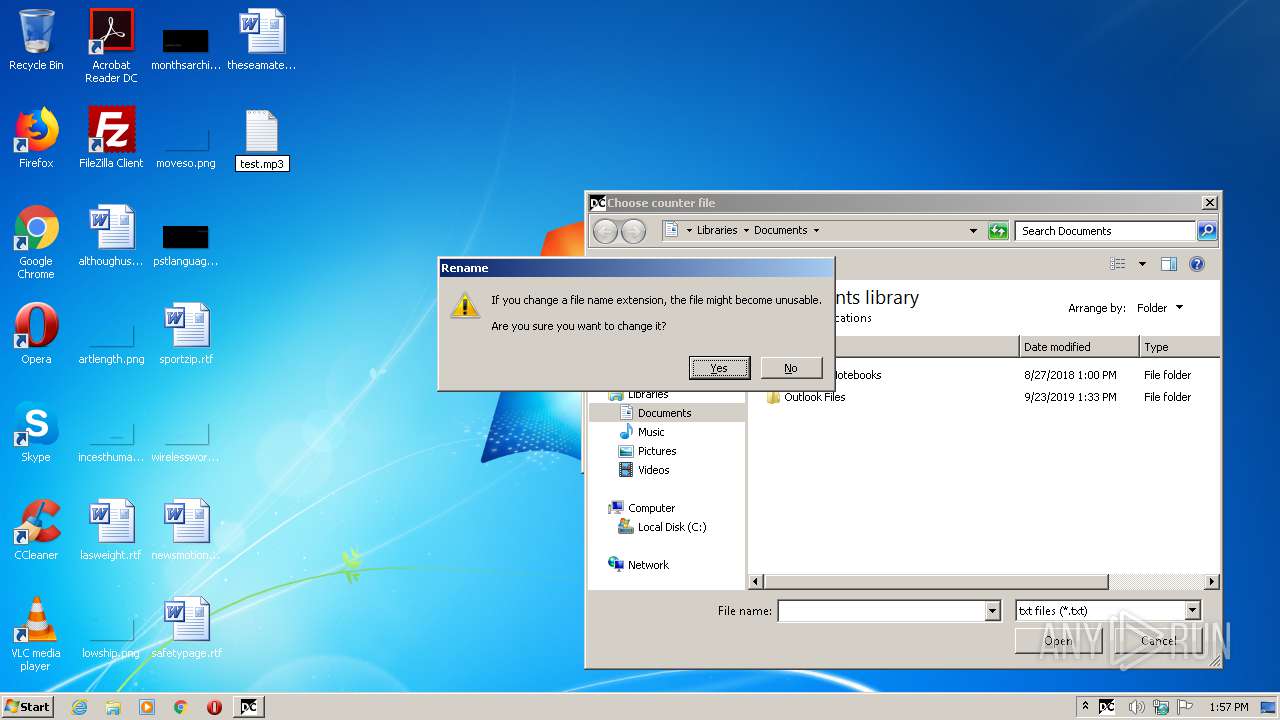The image size is (1280, 720).
Task: Expand the arrow after Libraries in breadcrumb
Action: click(x=745, y=231)
